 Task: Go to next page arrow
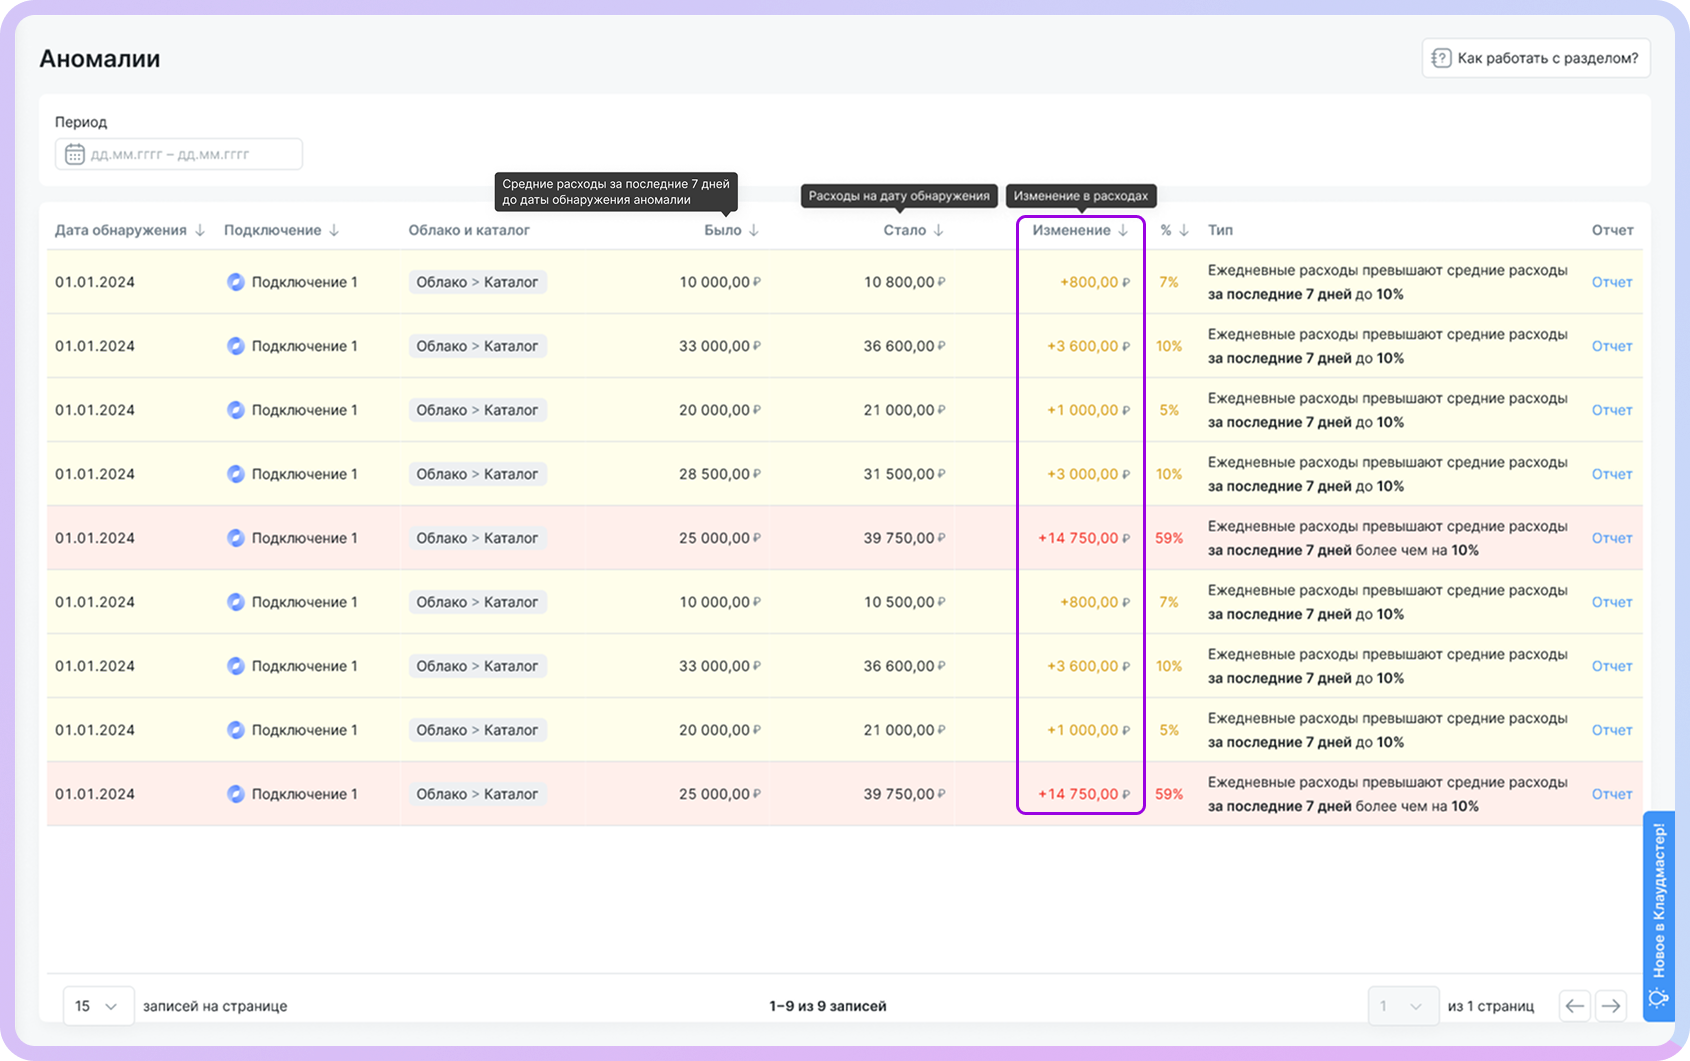tap(1610, 1006)
